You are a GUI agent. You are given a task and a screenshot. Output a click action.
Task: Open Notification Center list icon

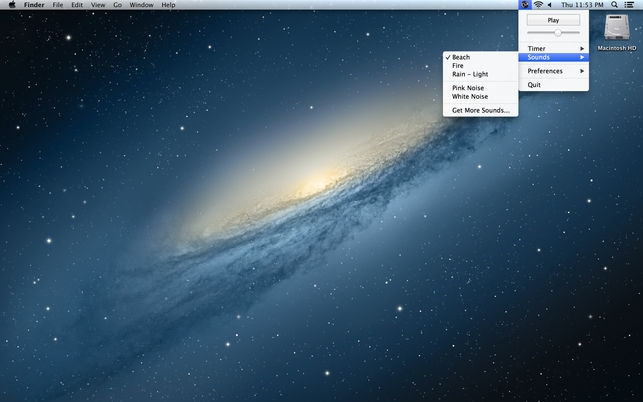click(x=631, y=5)
